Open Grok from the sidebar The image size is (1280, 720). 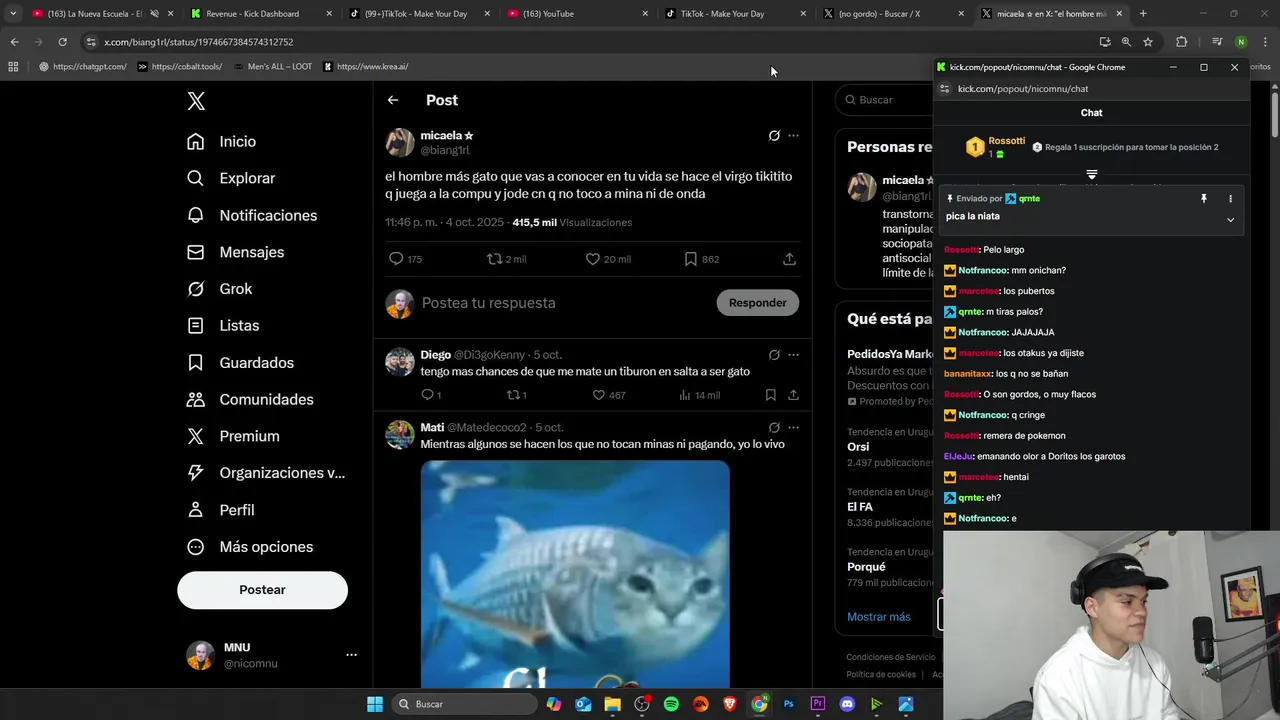219,289
